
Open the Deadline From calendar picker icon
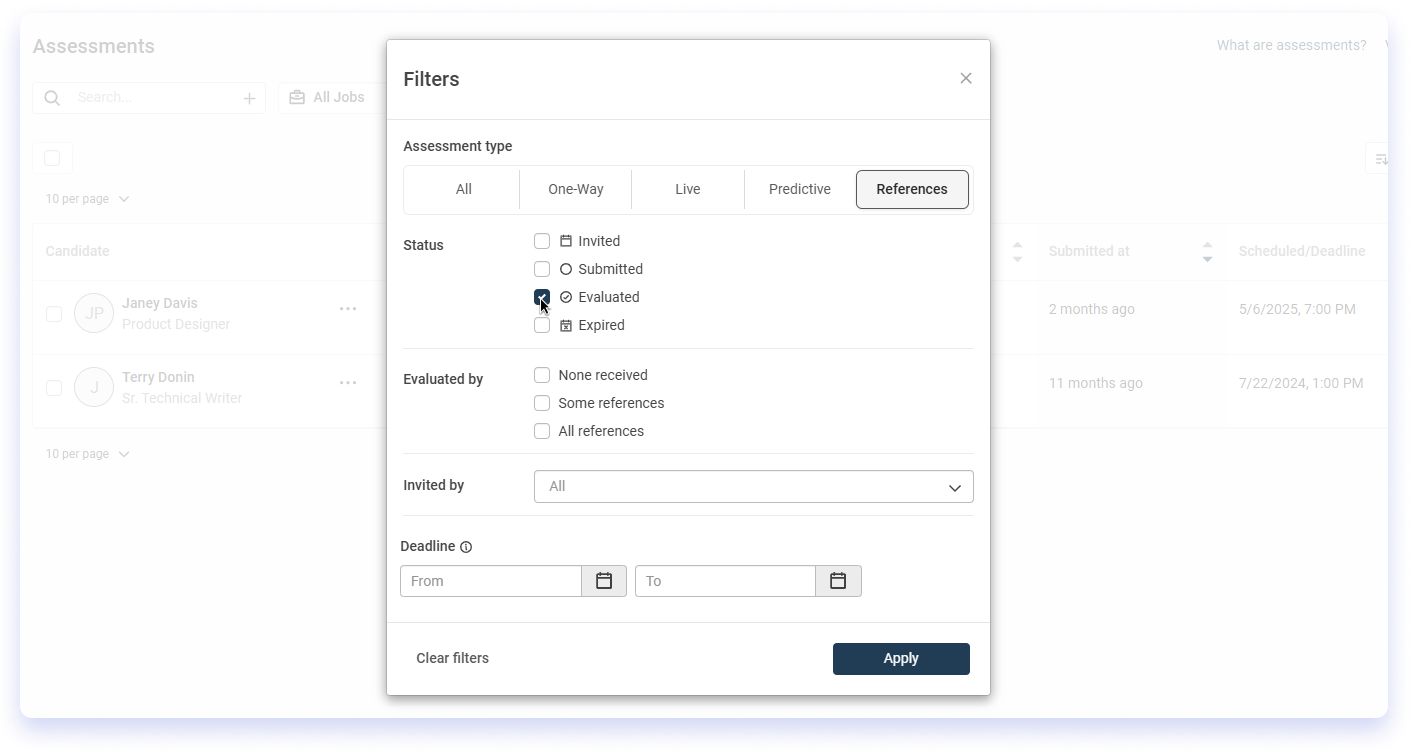click(x=604, y=581)
